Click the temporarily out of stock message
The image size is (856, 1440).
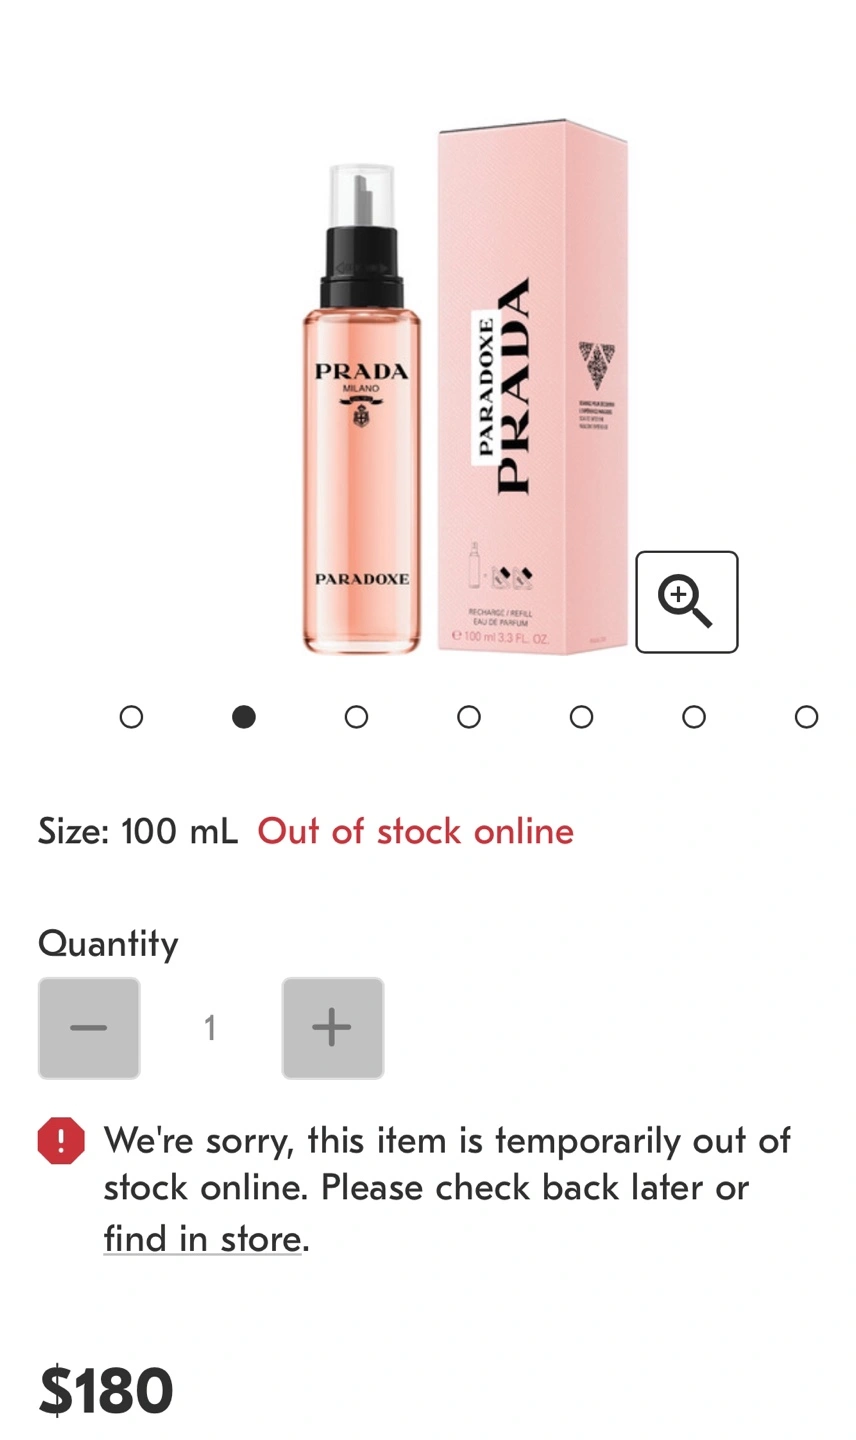pyautogui.click(x=447, y=1189)
